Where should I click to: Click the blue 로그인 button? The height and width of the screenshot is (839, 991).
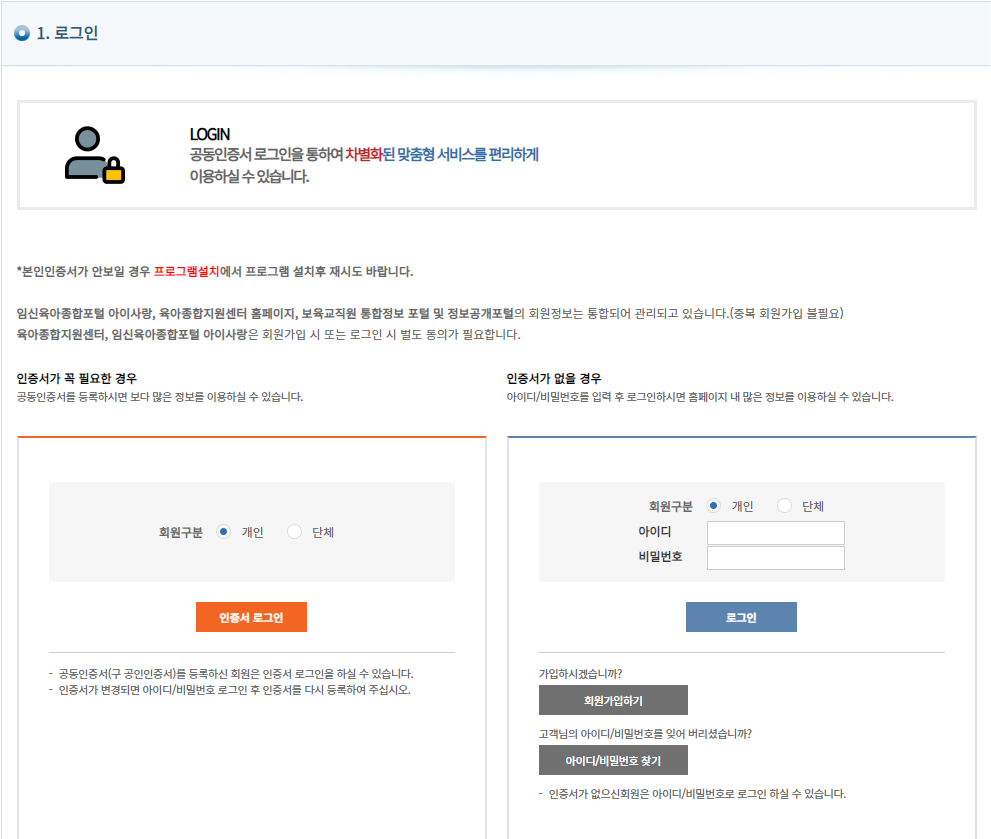coord(741,617)
